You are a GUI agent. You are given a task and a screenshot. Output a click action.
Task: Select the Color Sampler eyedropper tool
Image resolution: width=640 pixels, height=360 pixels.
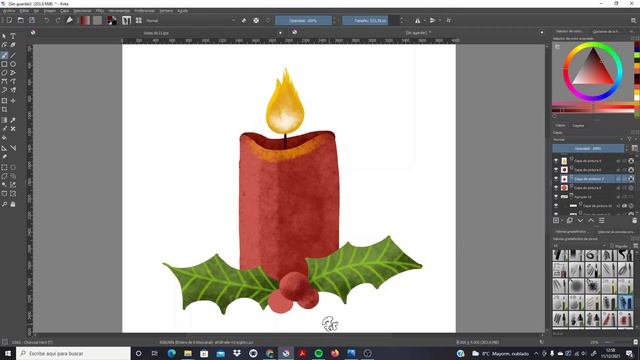(x=13, y=120)
